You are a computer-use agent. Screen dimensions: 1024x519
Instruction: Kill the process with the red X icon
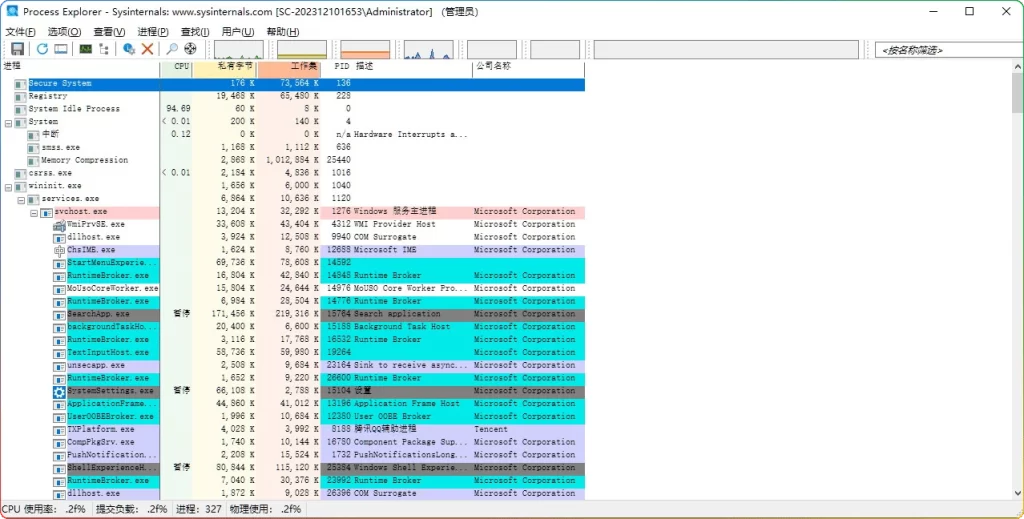[x=148, y=49]
